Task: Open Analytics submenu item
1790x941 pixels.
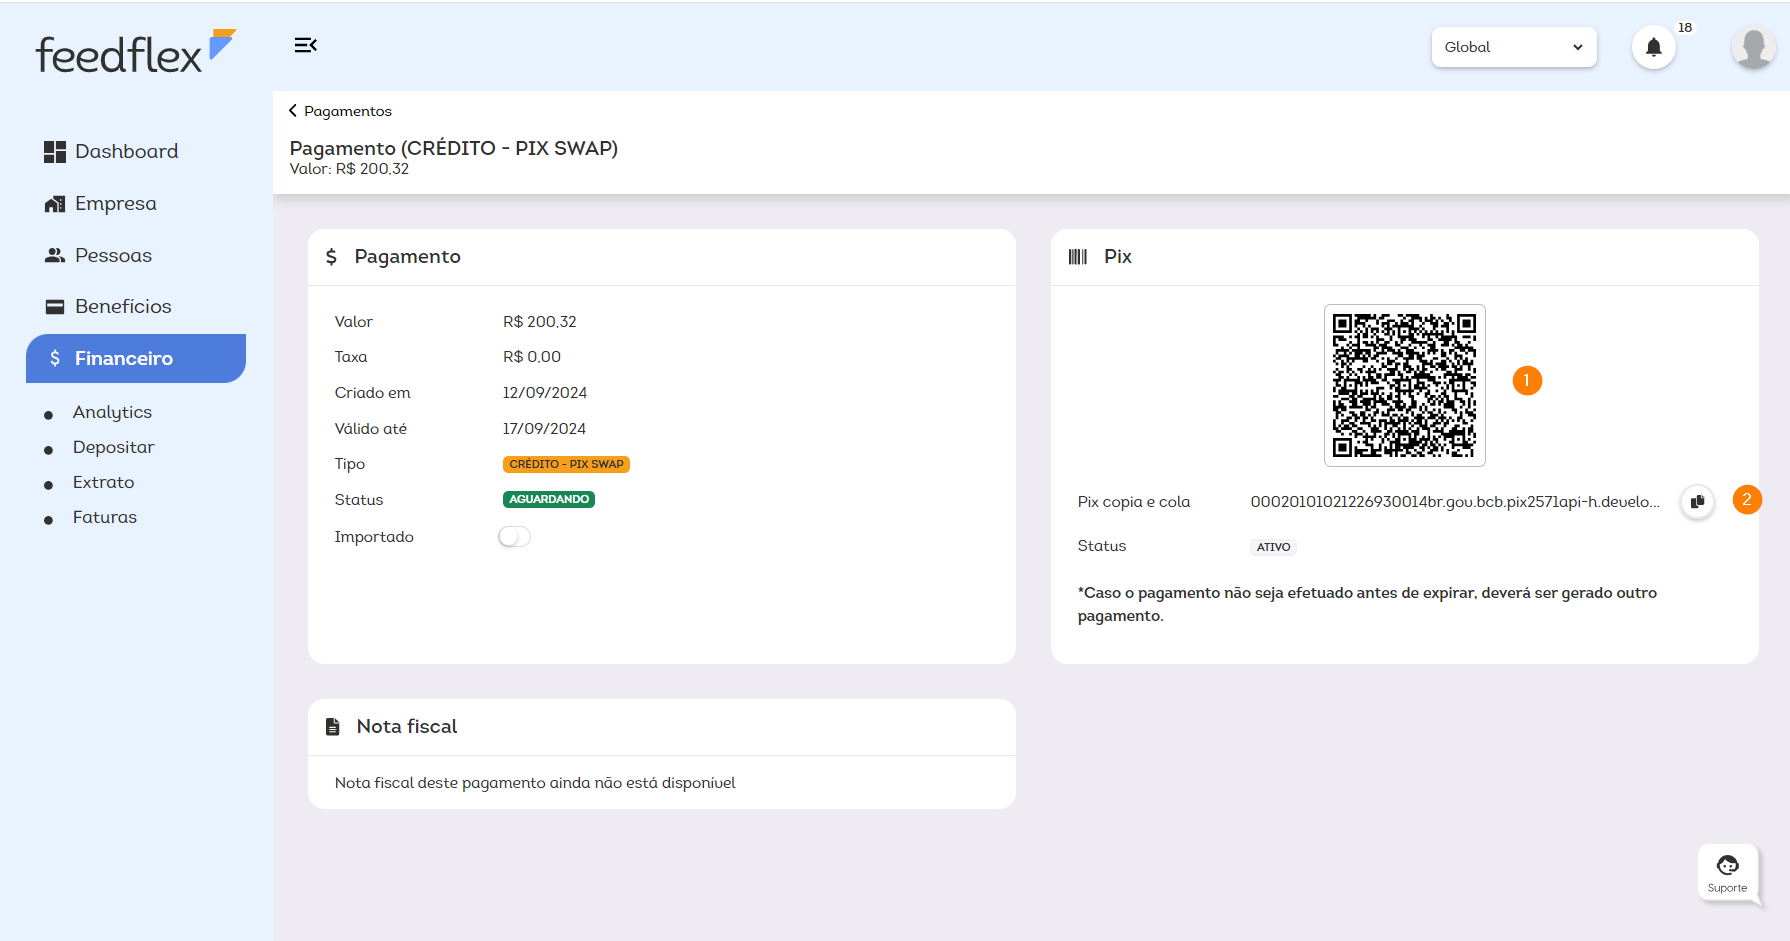Action: coord(112,412)
